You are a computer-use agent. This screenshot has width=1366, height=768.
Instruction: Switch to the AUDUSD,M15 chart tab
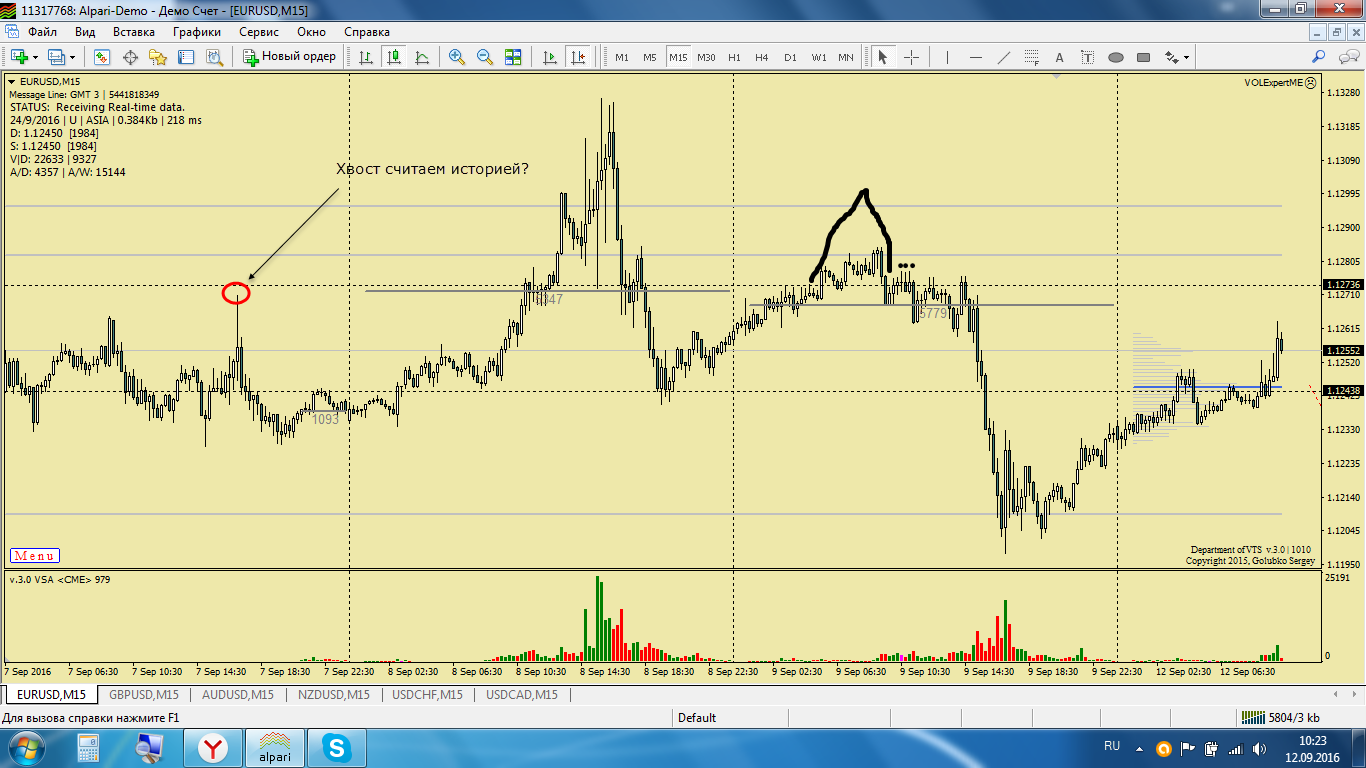coord(238,694)
